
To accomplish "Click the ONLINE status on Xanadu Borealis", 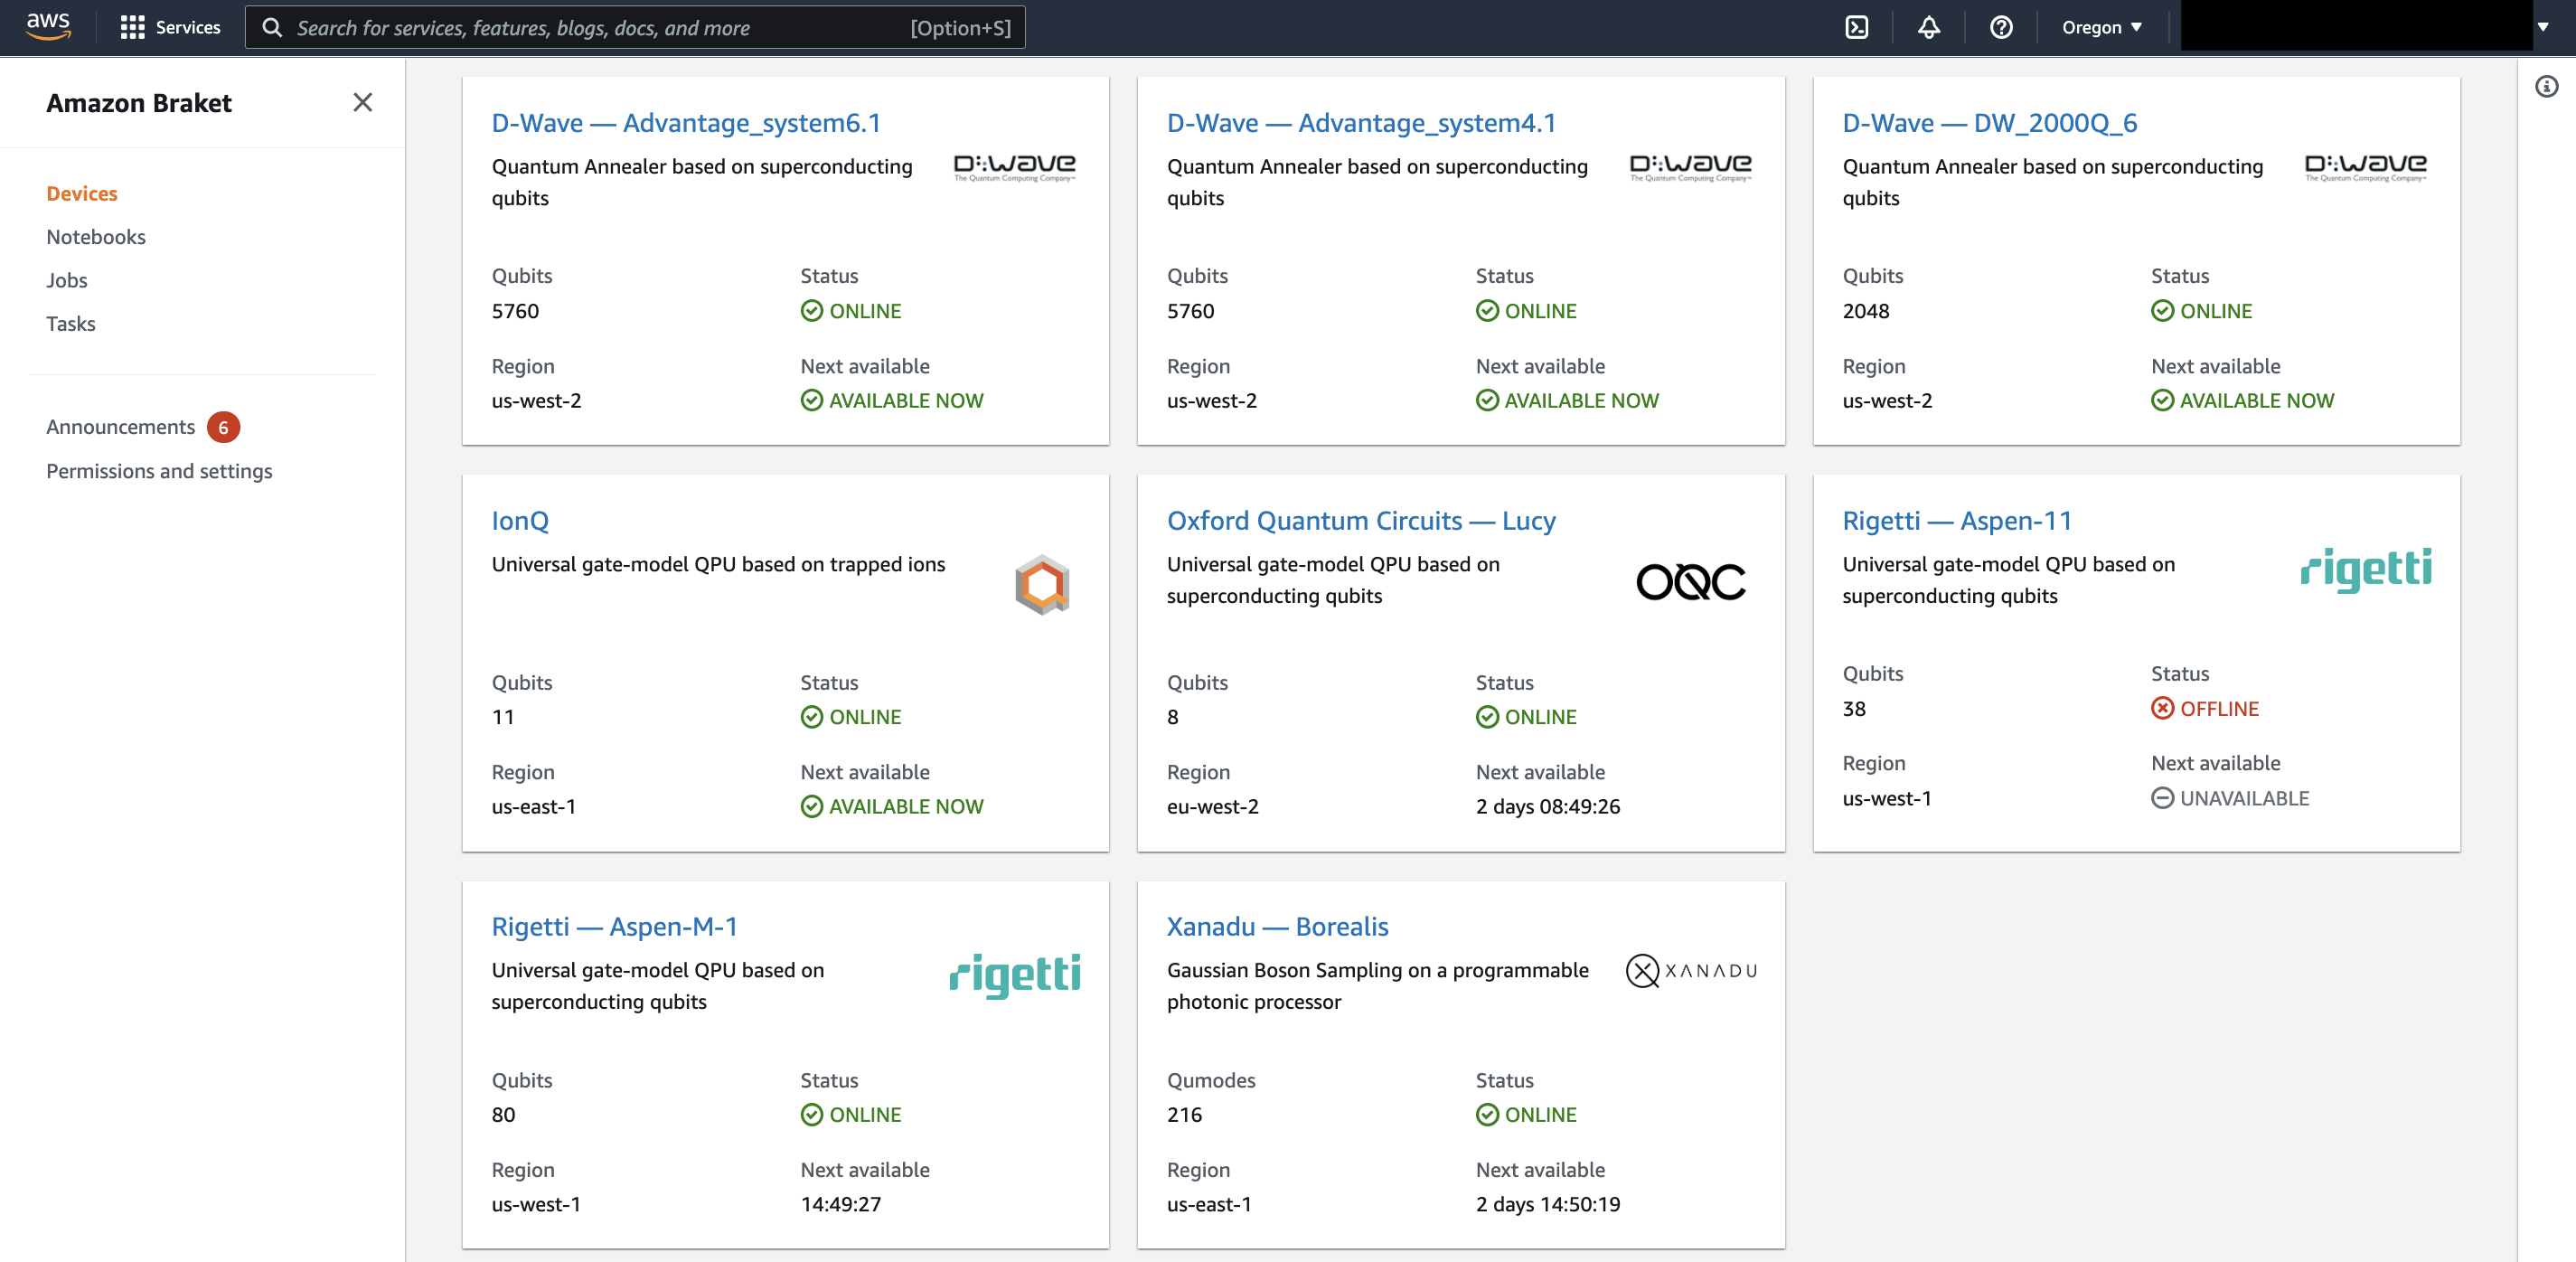I will click(x=1539, y=1114).
